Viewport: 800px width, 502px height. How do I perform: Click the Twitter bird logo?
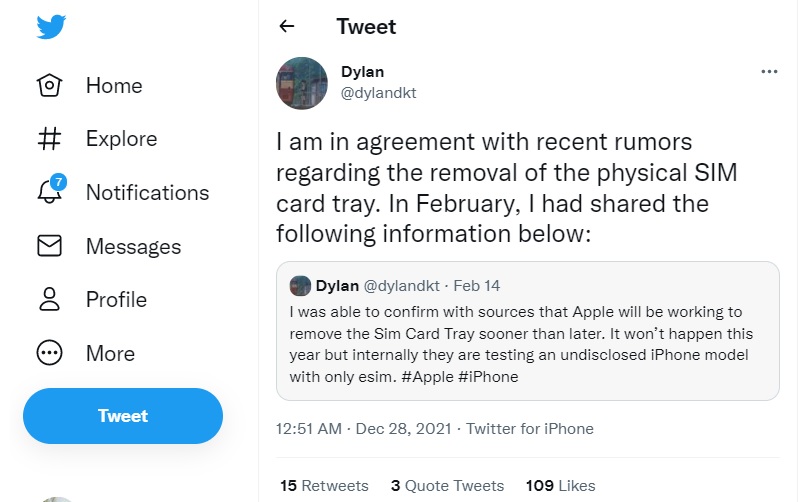pyautogui.click(x=51, y=28)
